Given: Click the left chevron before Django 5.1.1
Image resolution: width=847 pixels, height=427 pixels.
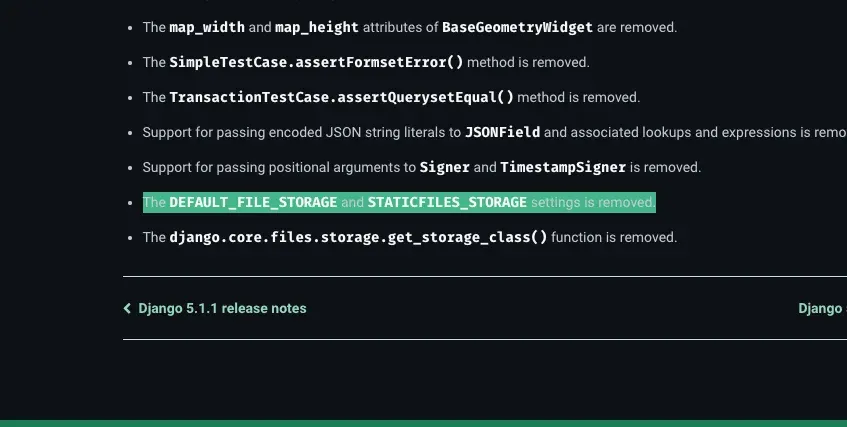Looking at the screenshot, I should click(x=127, y=308).
